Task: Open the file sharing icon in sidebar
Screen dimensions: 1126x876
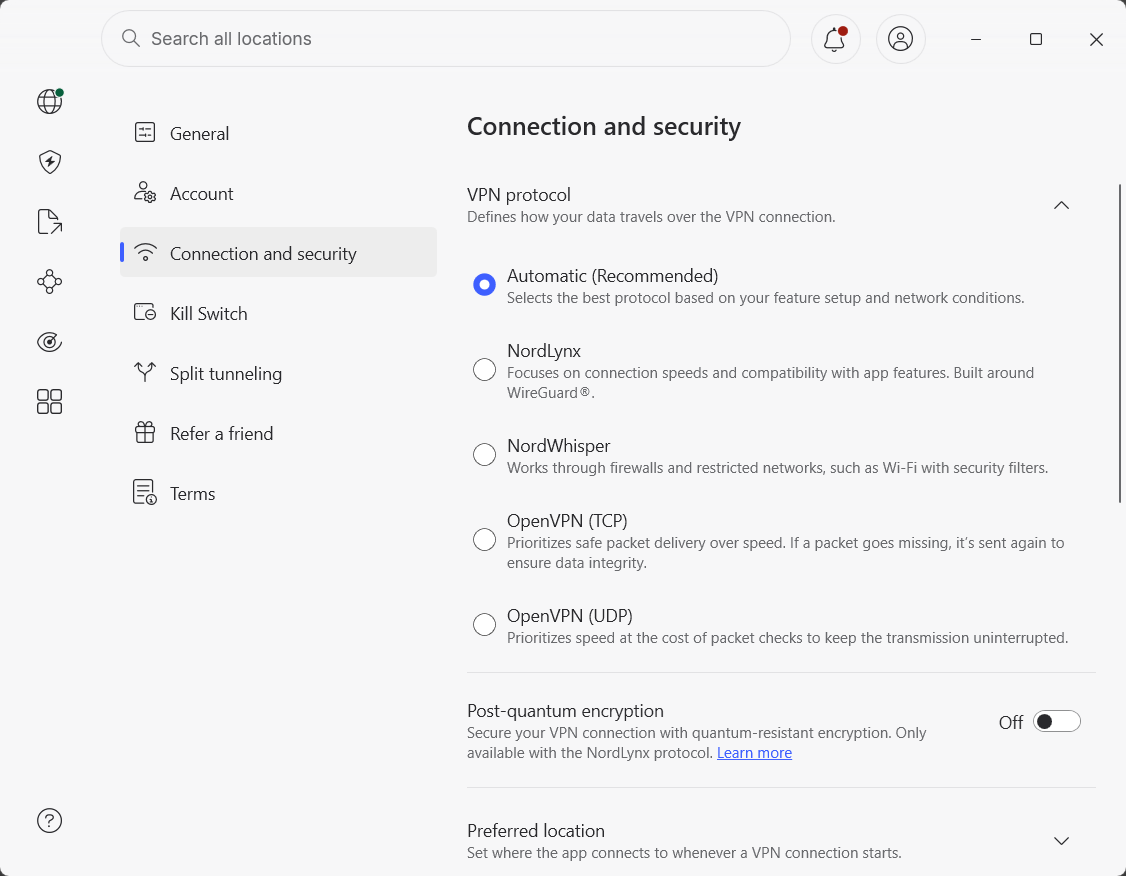Action: tap(50, 222)
